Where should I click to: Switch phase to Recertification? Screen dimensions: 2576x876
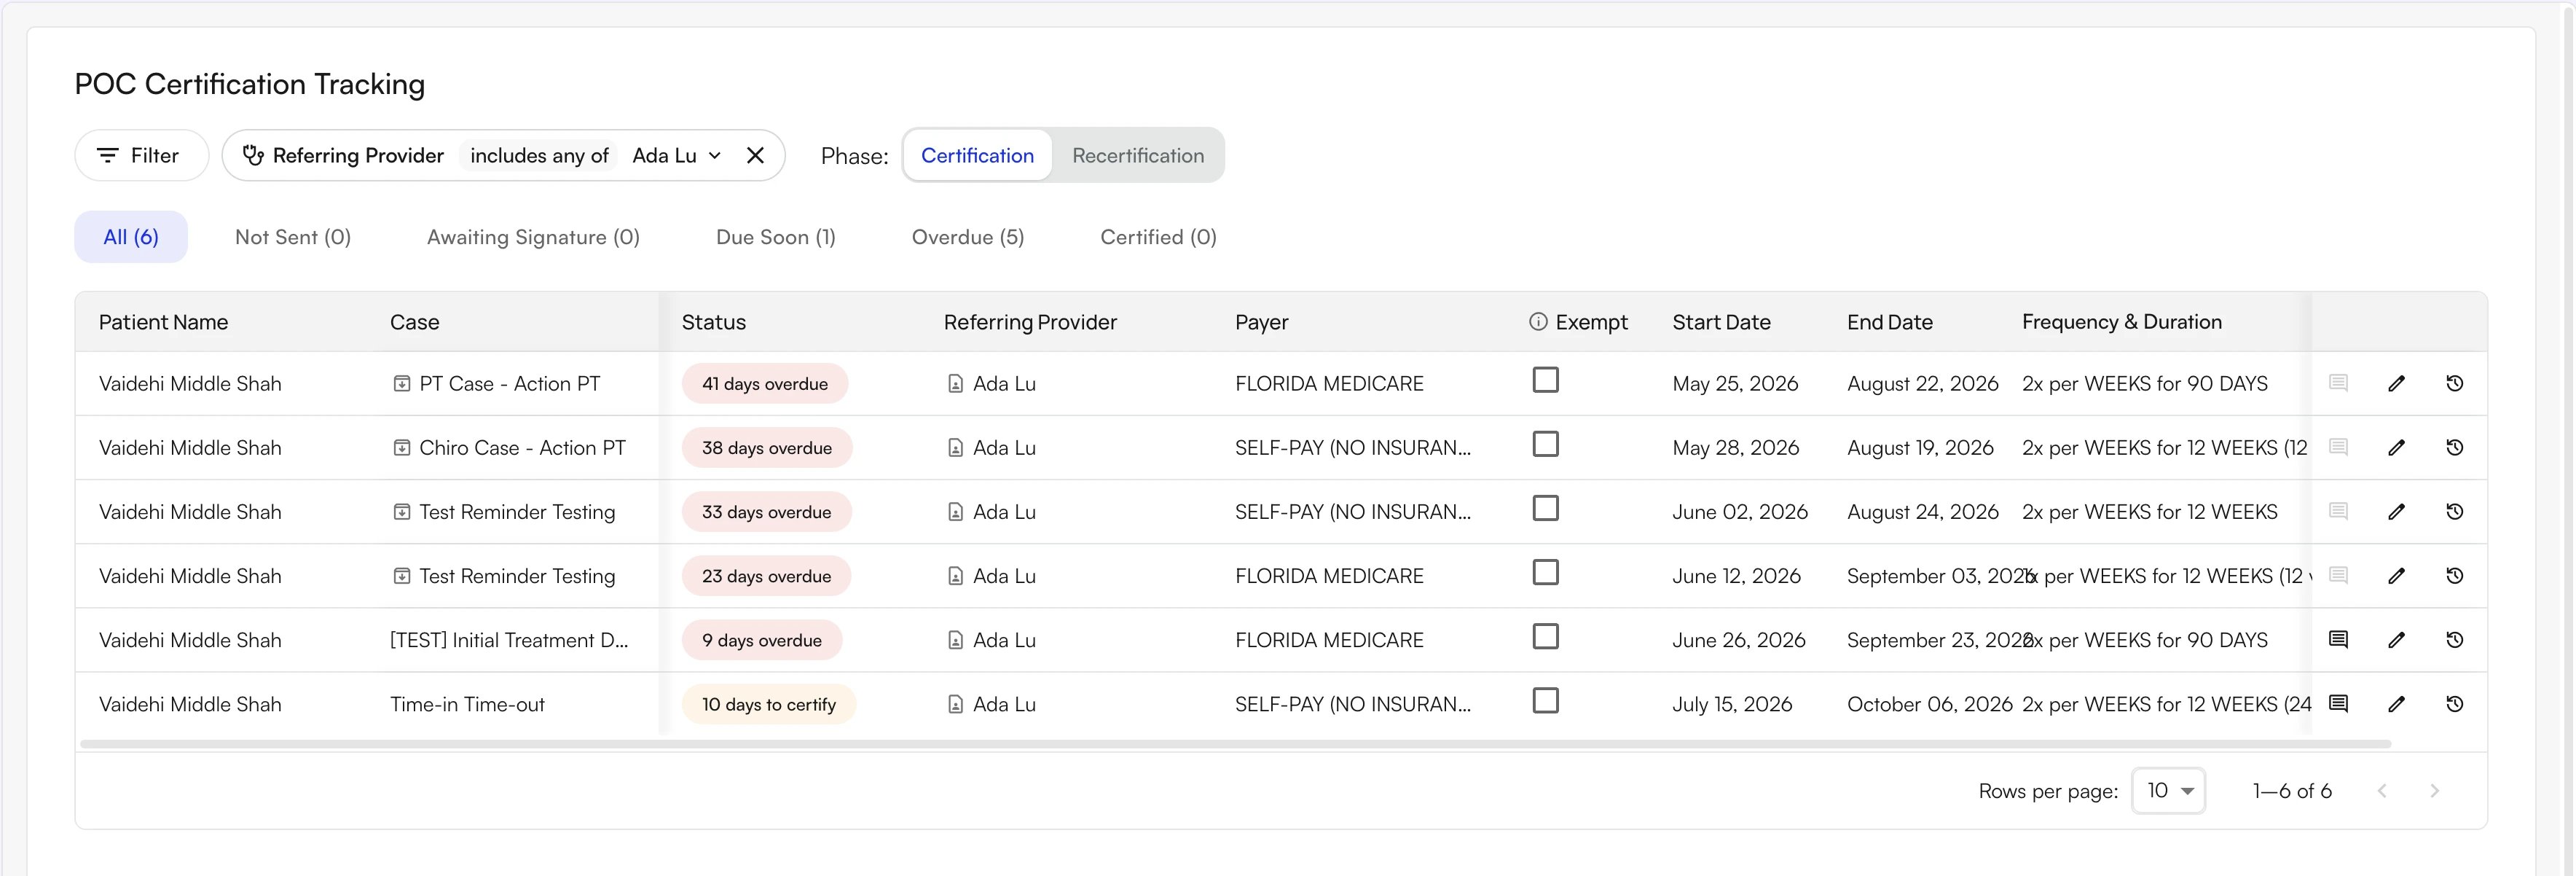click(x=1138, y=155)
